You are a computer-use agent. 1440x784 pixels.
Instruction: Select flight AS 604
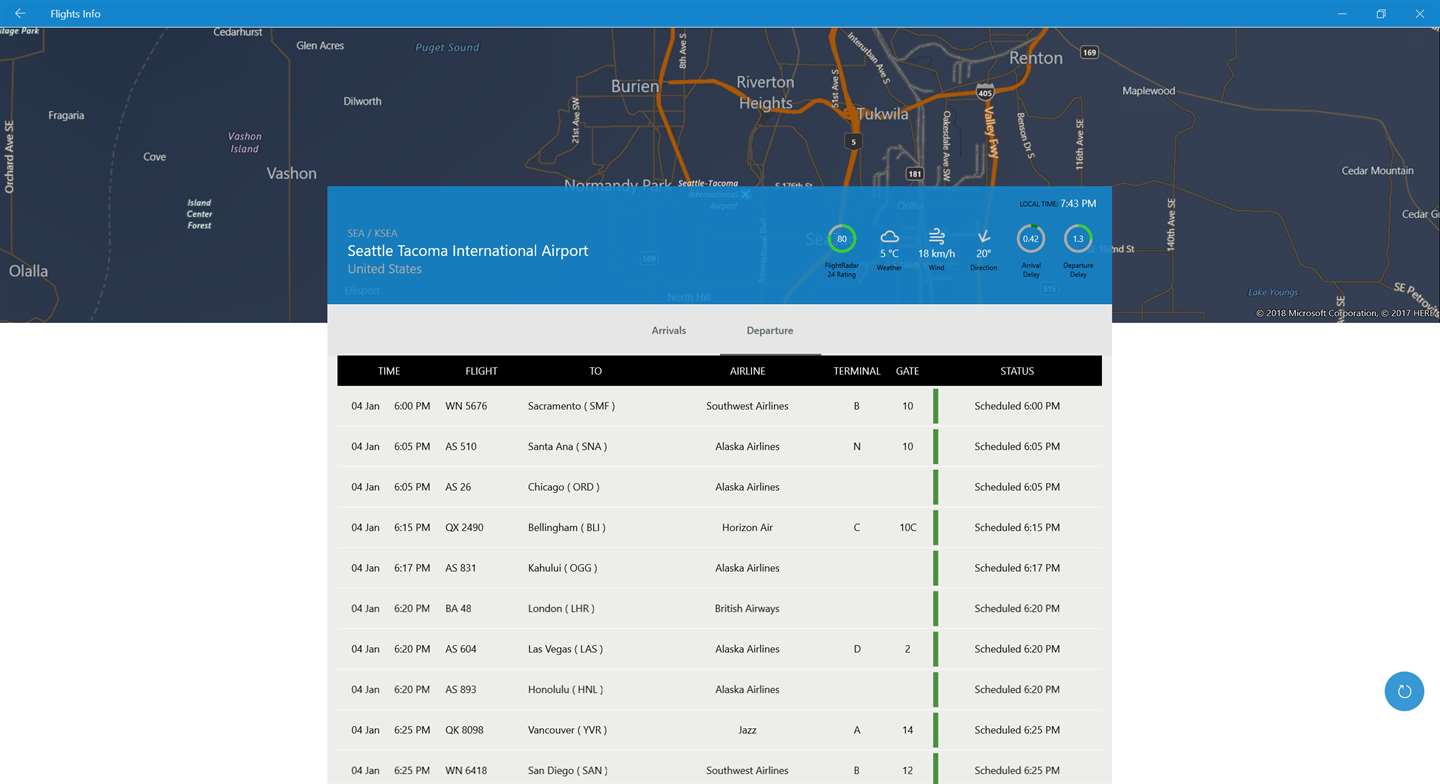(x=719, y=649)
